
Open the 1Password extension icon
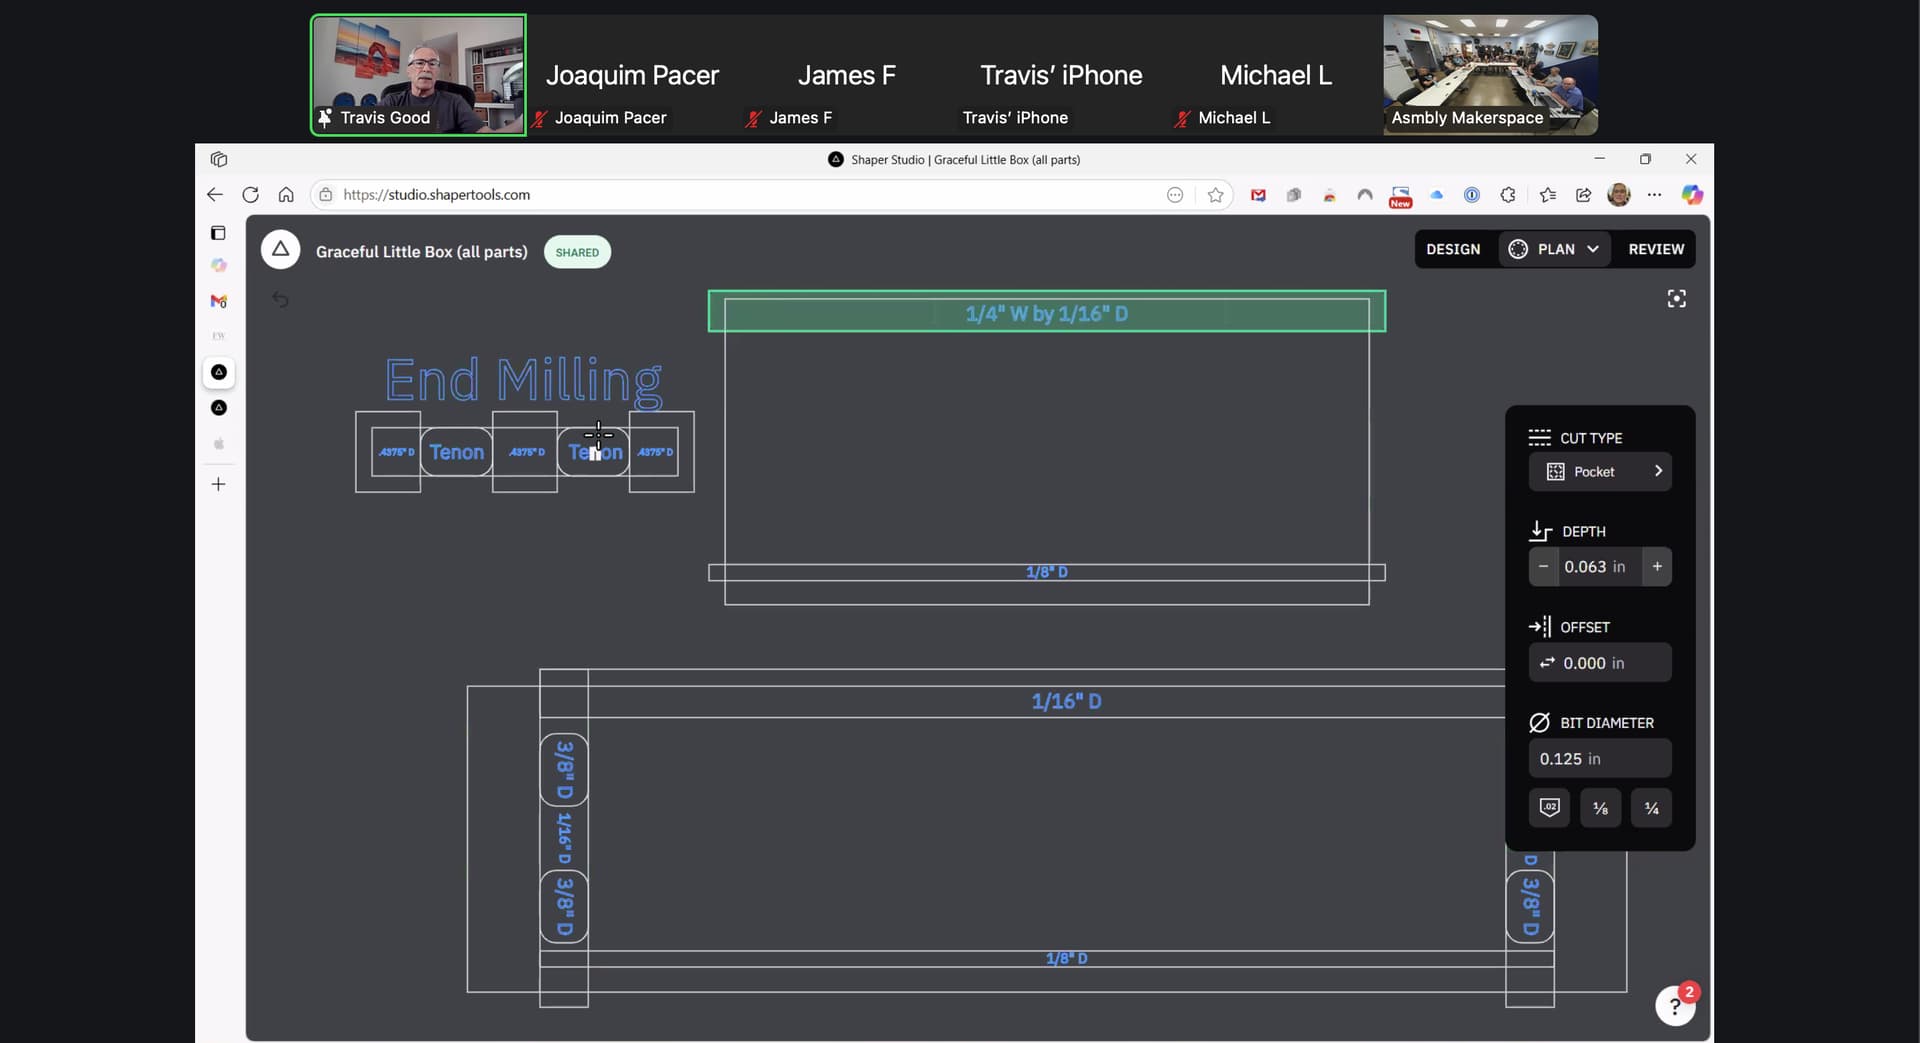(x=1472, y=195)
